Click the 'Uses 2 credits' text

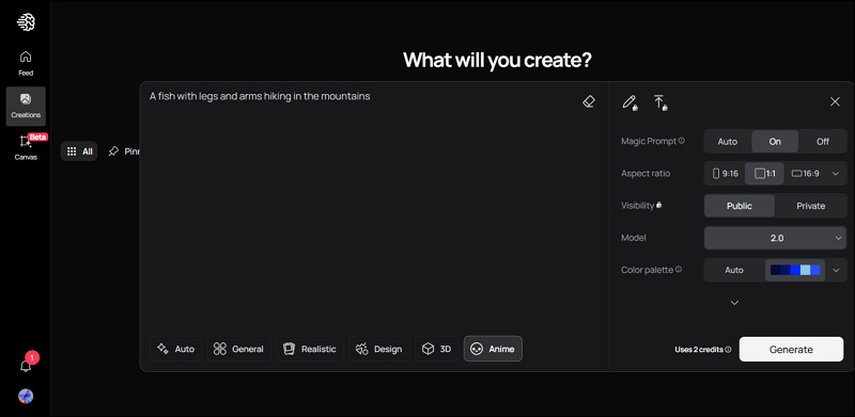[x=699, y=349]
